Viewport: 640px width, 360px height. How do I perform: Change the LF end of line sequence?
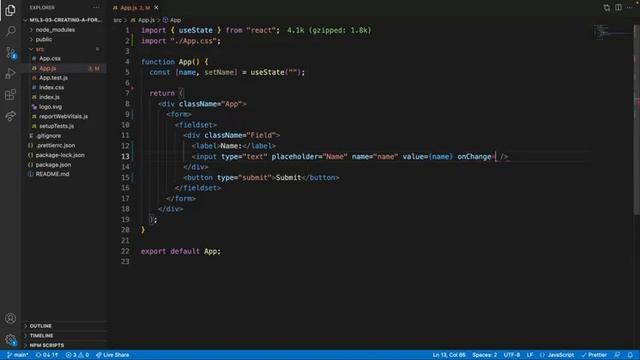(x=529, y=355)
